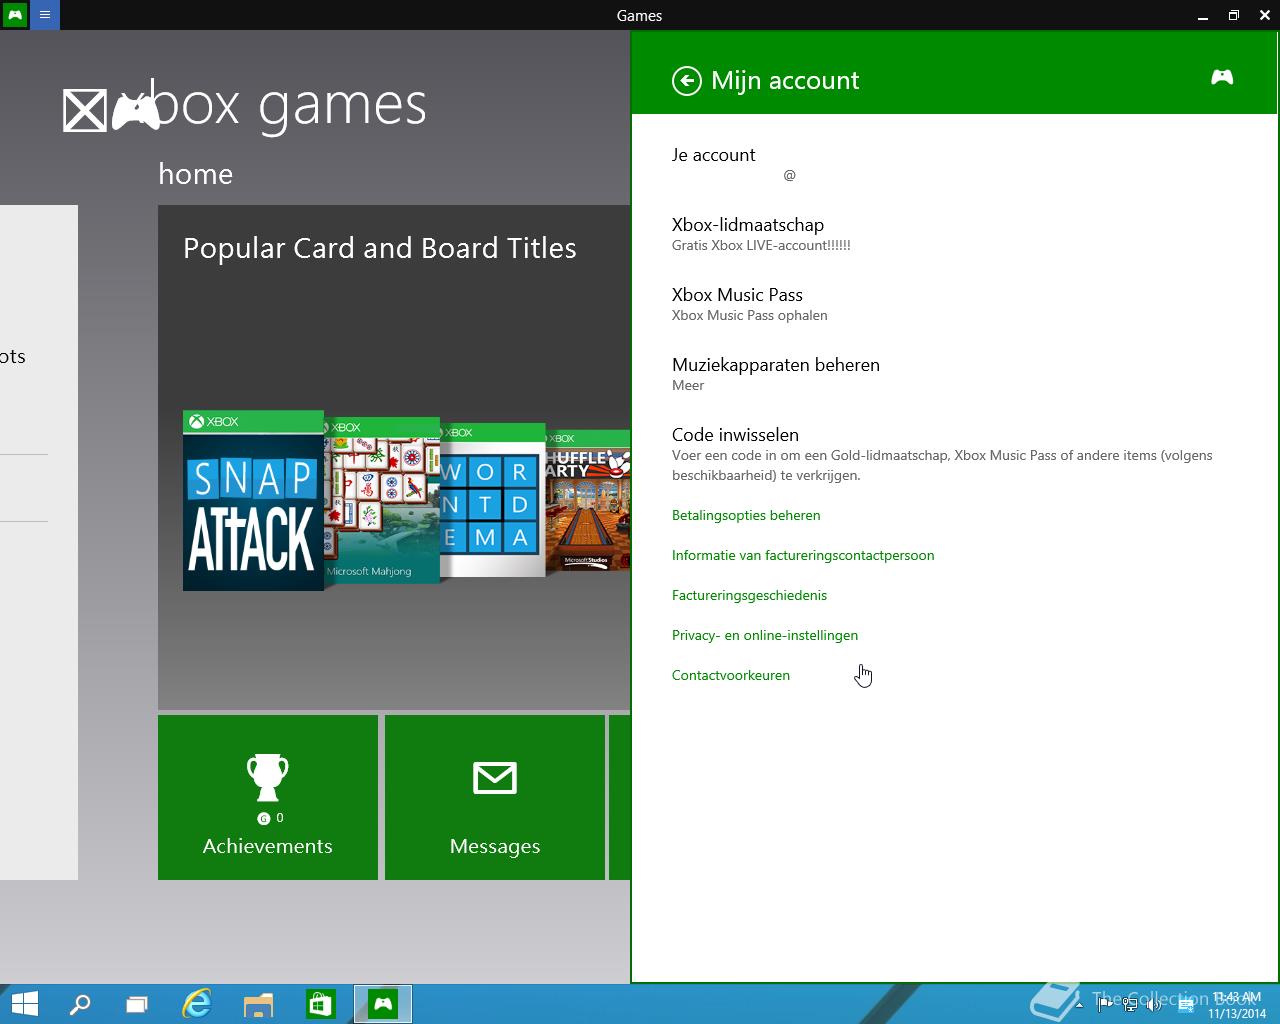
Task: Open the Shuffle Party game tile
Action: click(x=588, y=500)
